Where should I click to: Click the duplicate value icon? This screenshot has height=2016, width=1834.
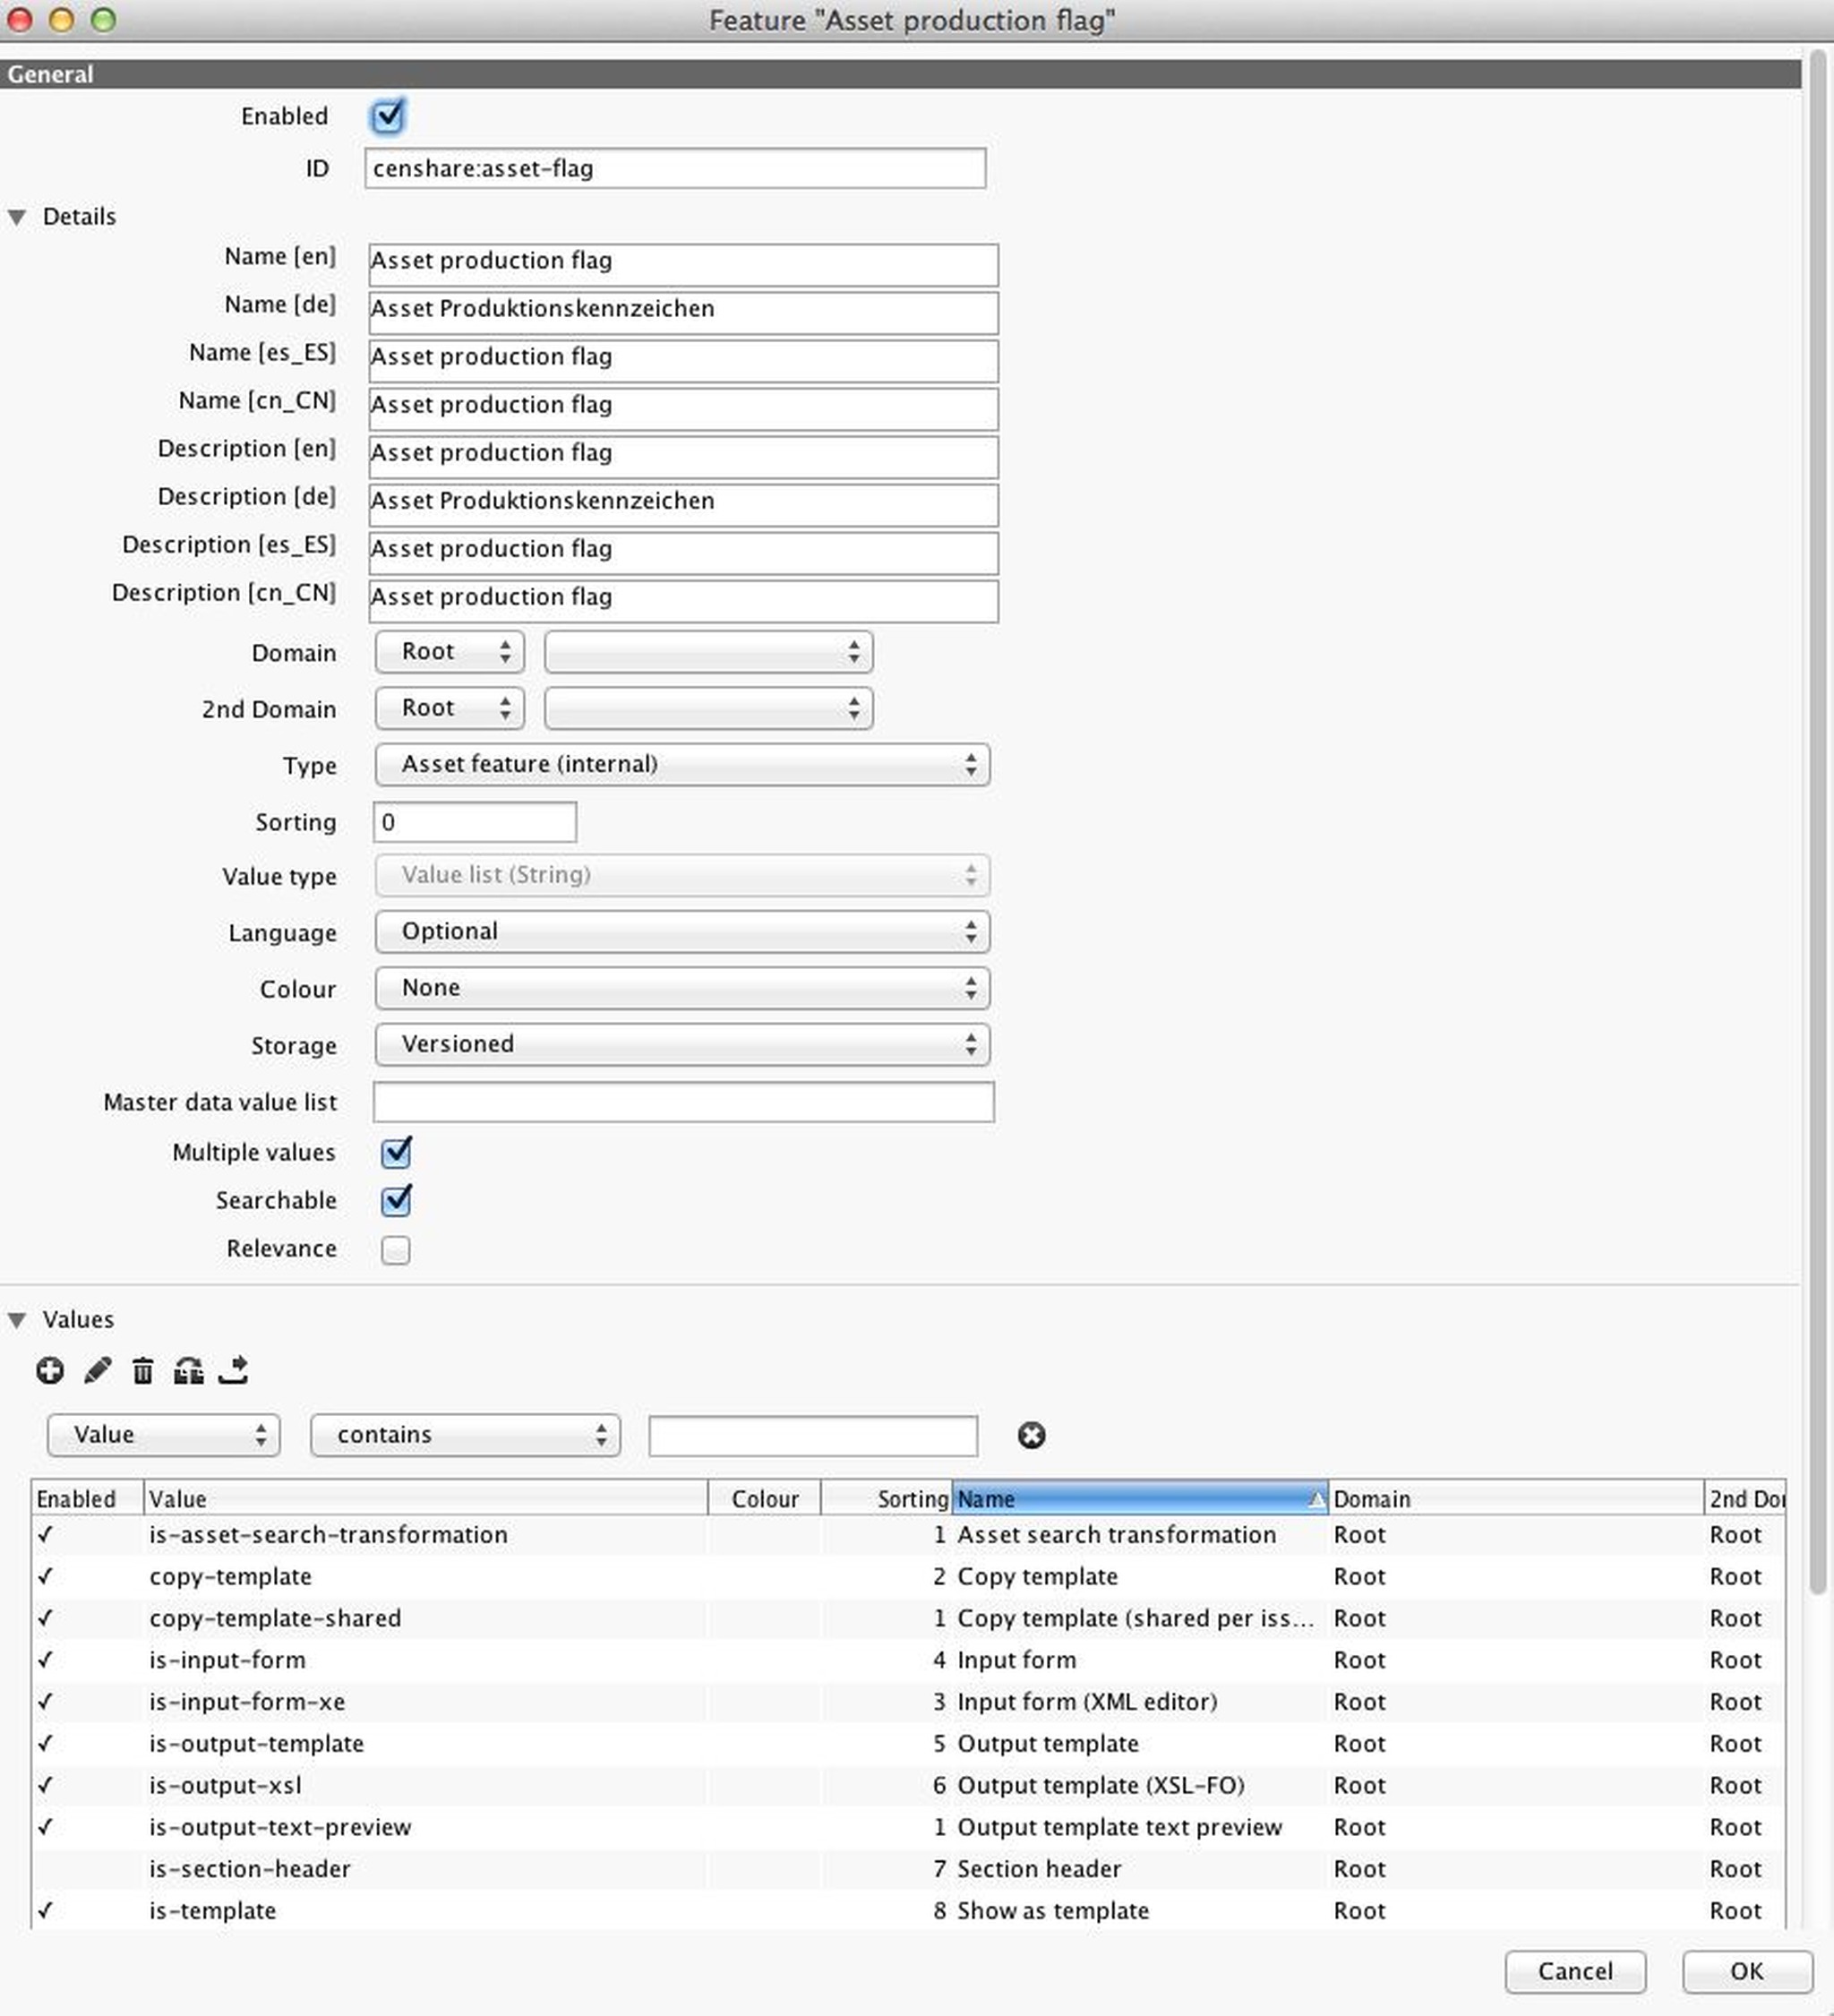pyautogui.click(x=188, y=1370)
